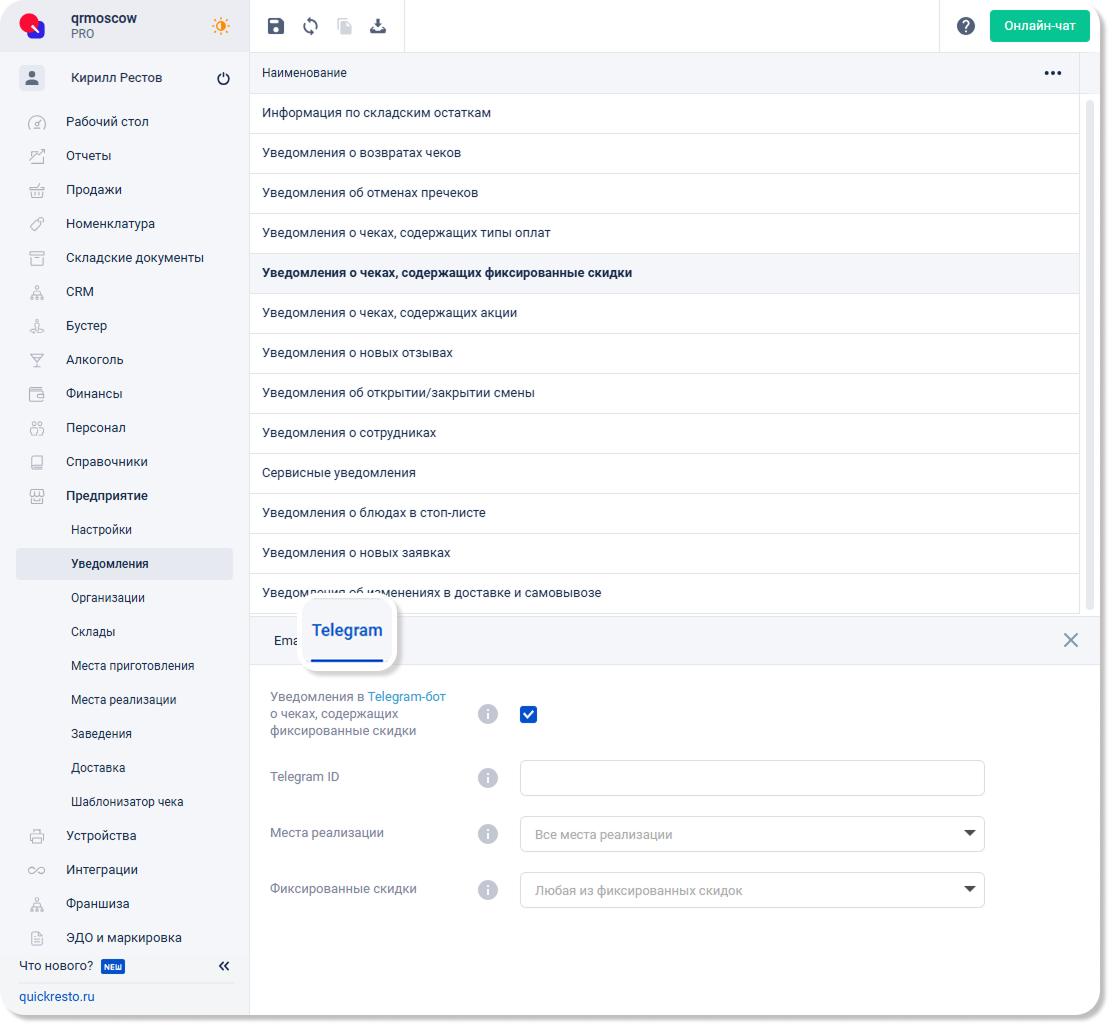Click the download icon in toolbar
Viewport: 1109px width, 1024px height.
pos(378,27)
